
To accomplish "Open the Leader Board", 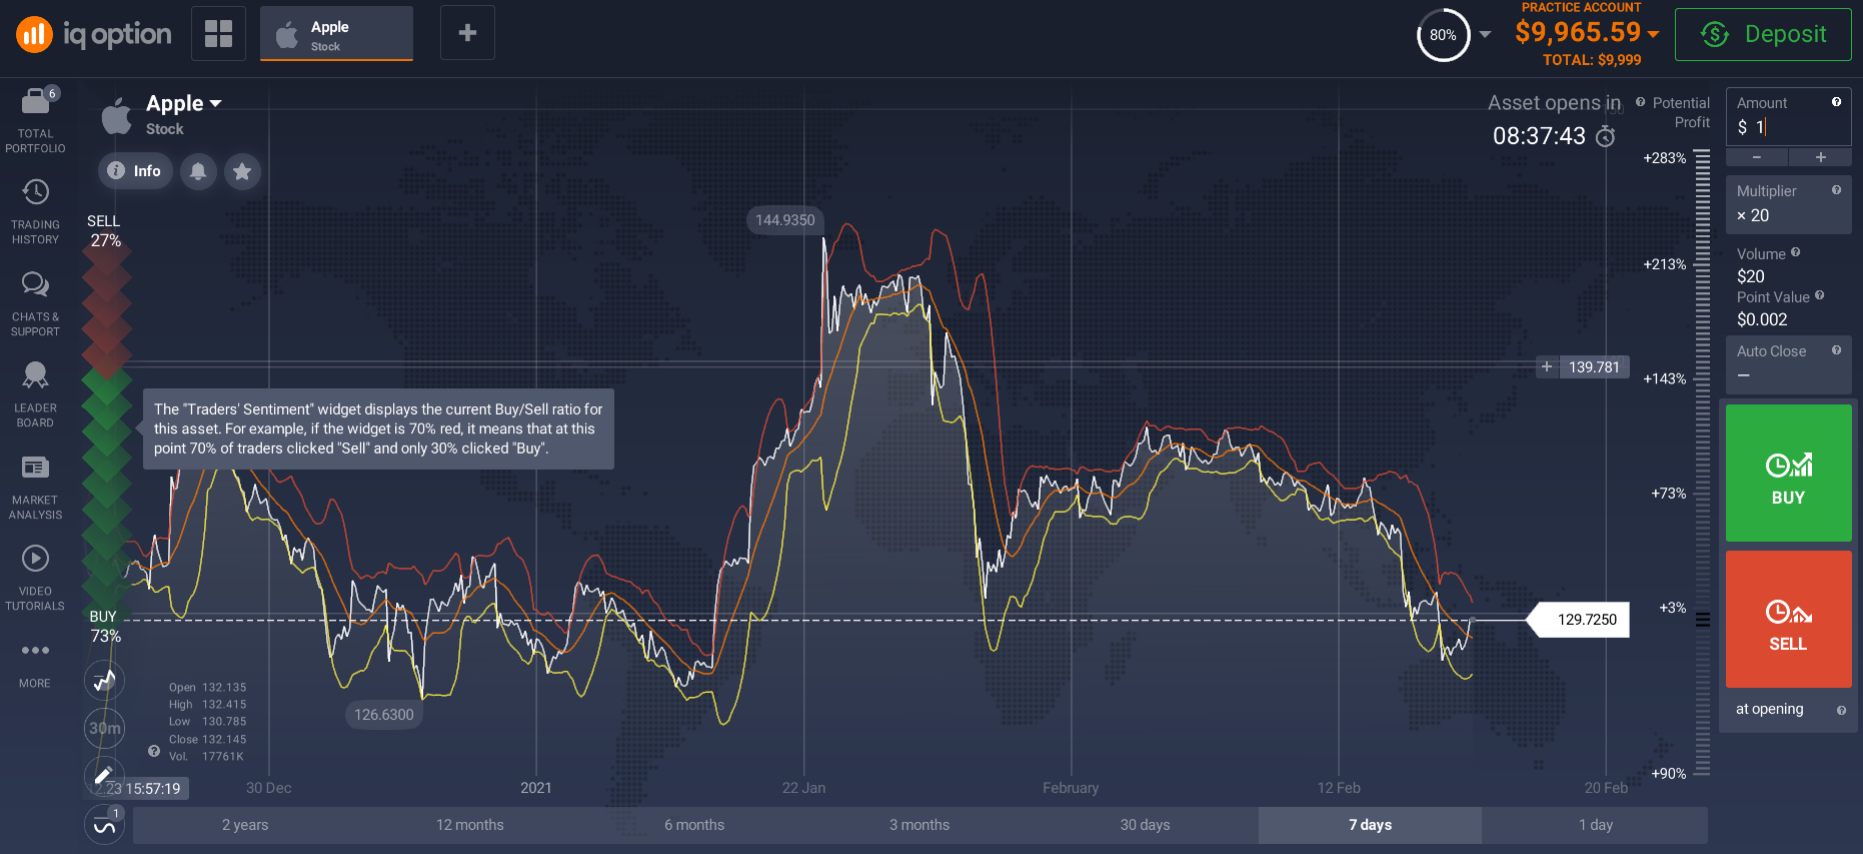I will click(x=35, y=395).
